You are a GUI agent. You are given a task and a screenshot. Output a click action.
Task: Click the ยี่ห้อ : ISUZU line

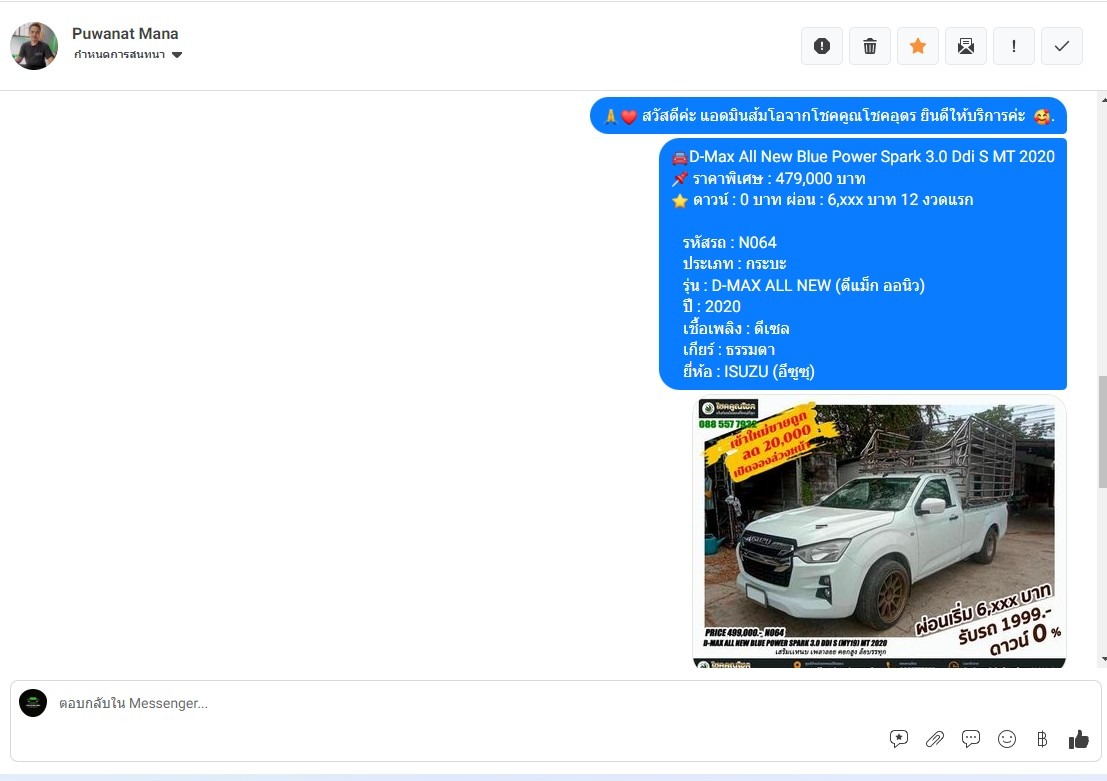pos(748,371)
